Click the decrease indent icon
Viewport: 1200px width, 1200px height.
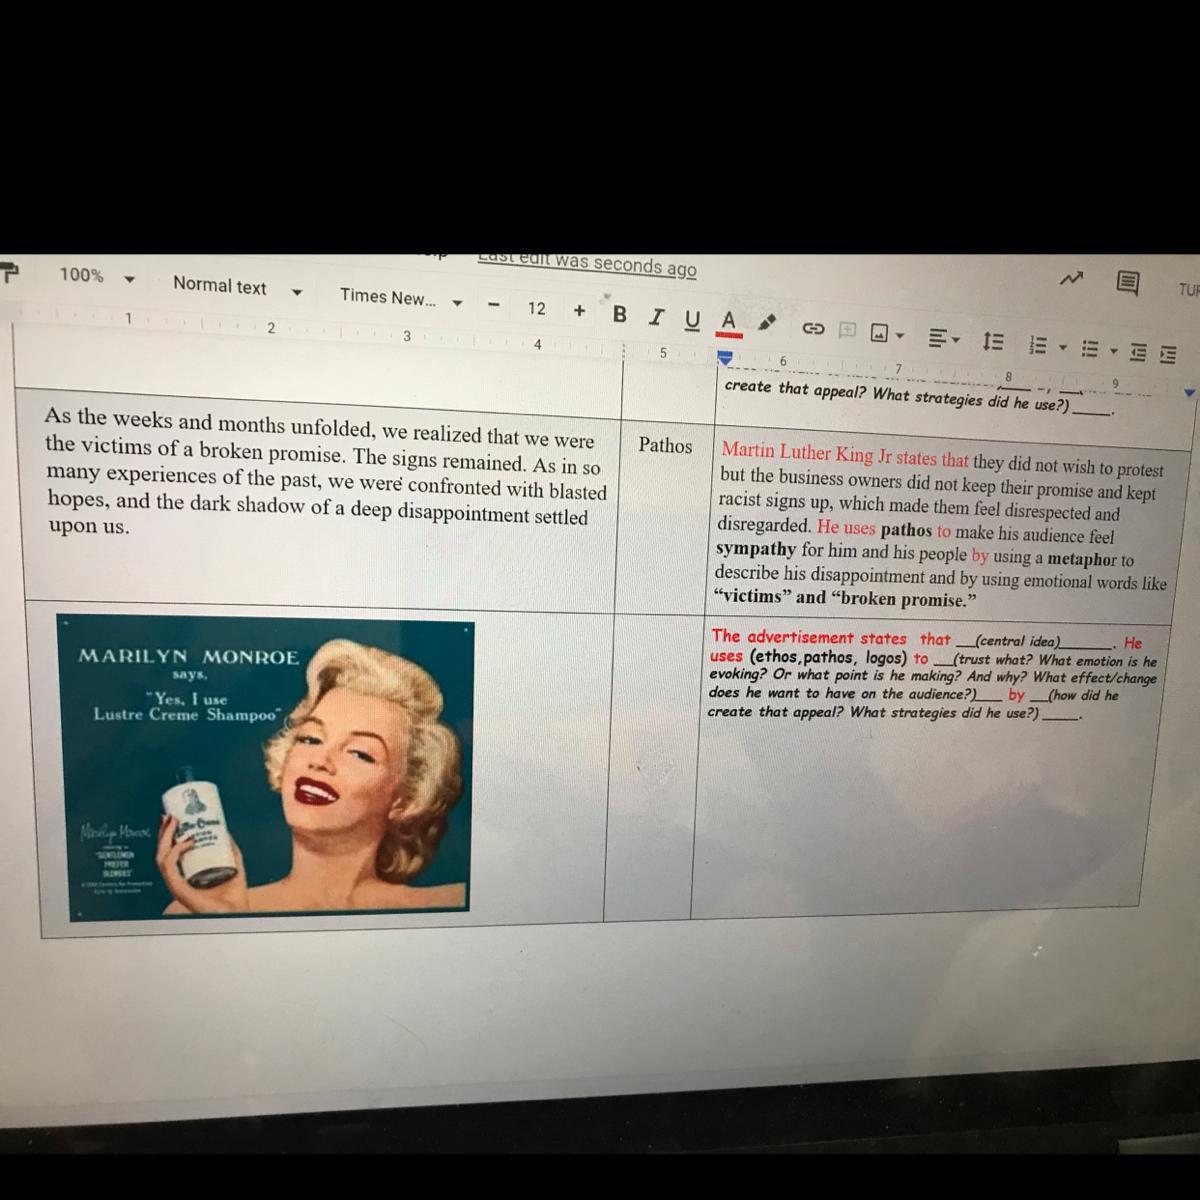[x=1138, y=353]
